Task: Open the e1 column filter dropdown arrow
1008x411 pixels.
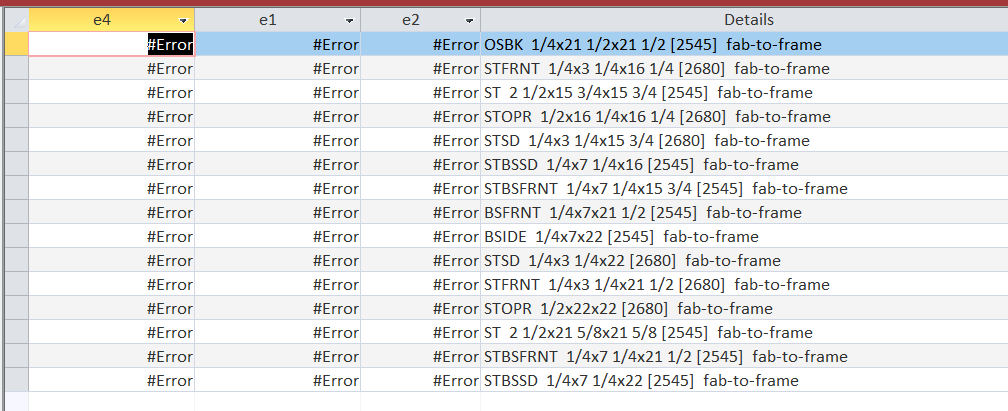Action: coord(349,21)
